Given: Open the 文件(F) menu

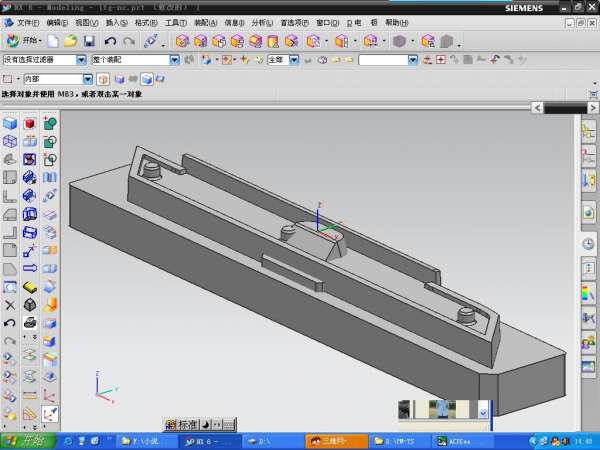Looking at the screenshot, I should coord(28,23).
